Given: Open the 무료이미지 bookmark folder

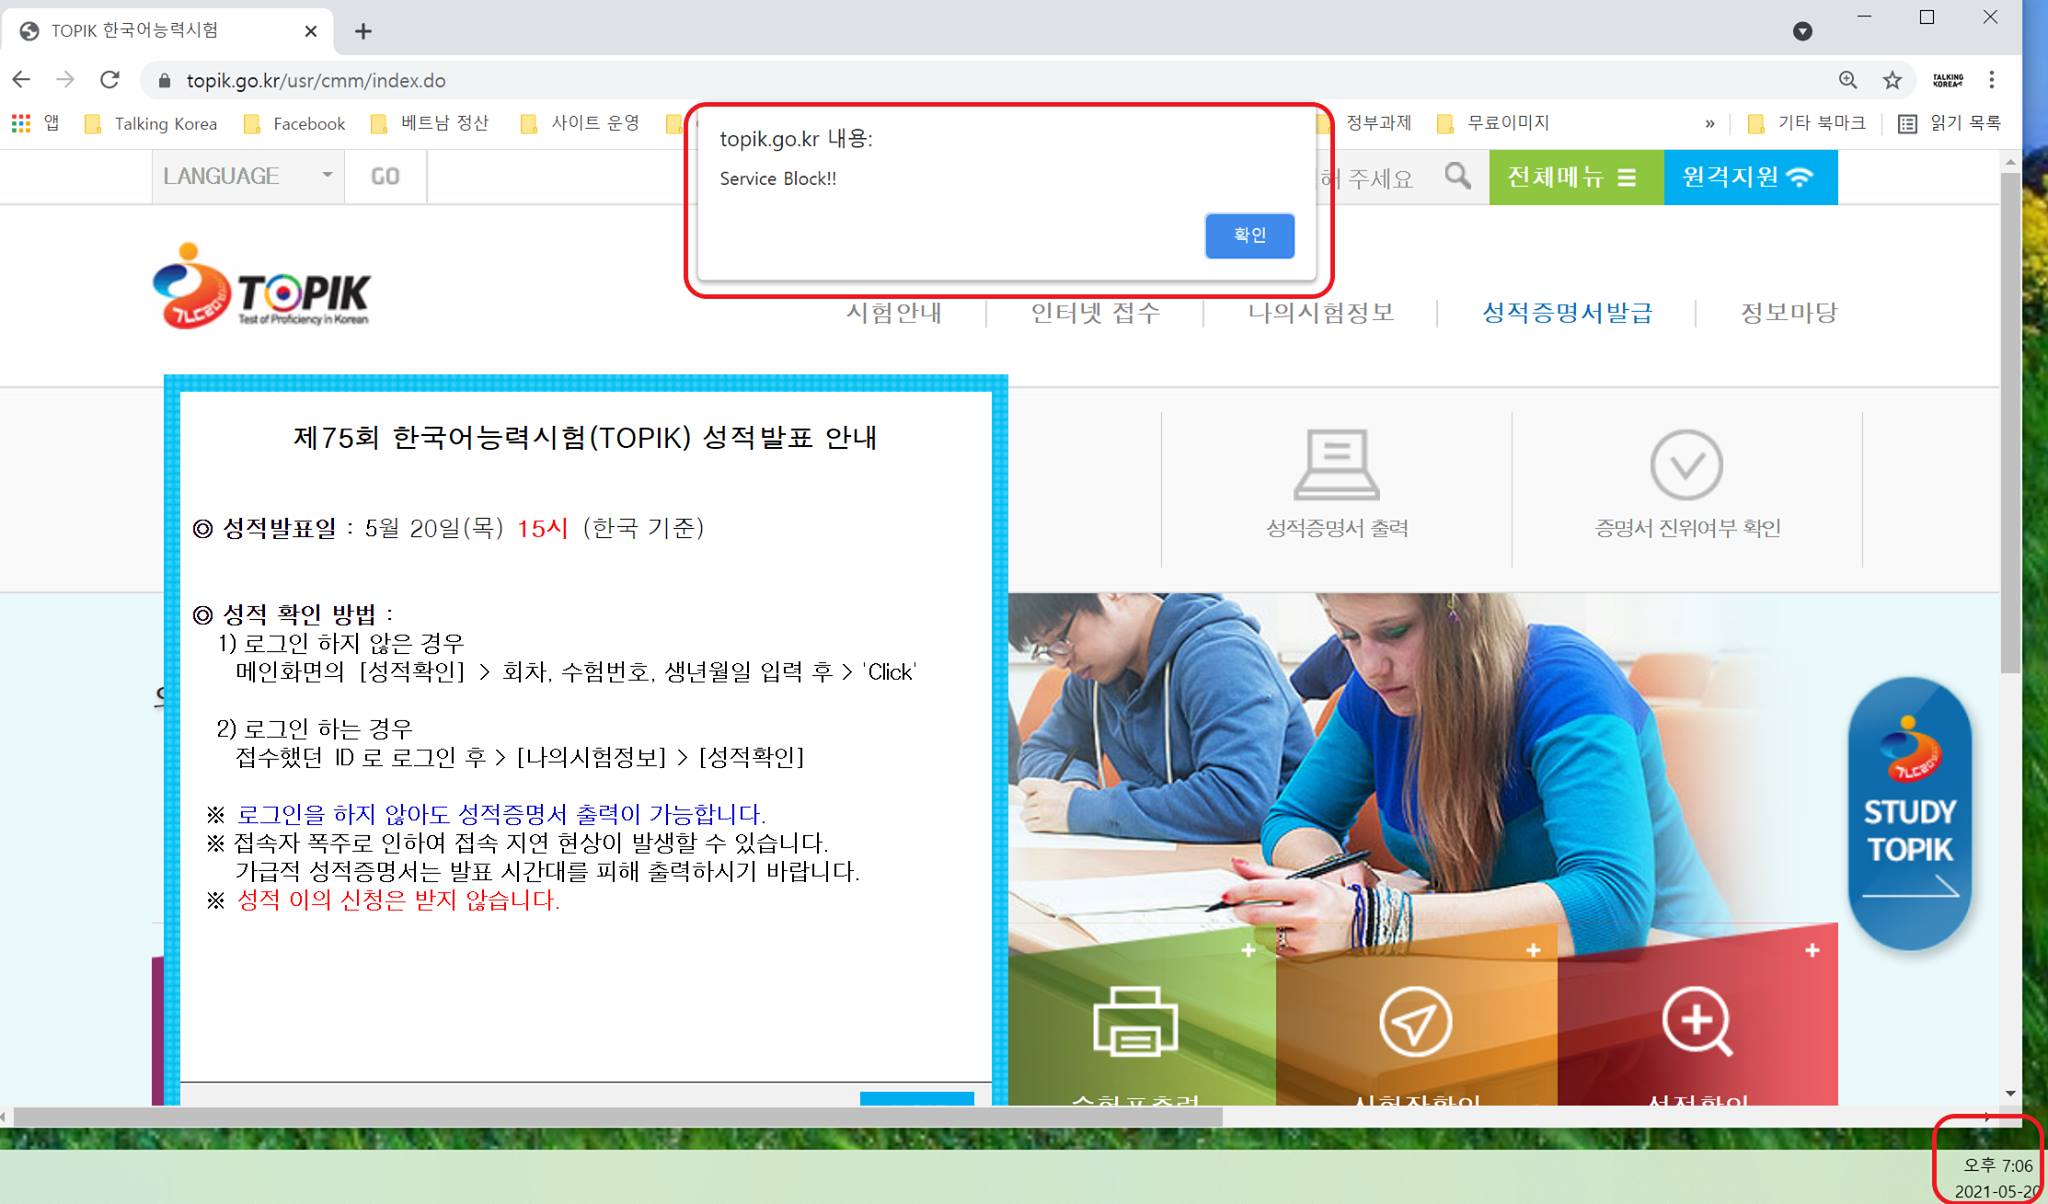Looking at the screenshot, I should (1493, 123).
